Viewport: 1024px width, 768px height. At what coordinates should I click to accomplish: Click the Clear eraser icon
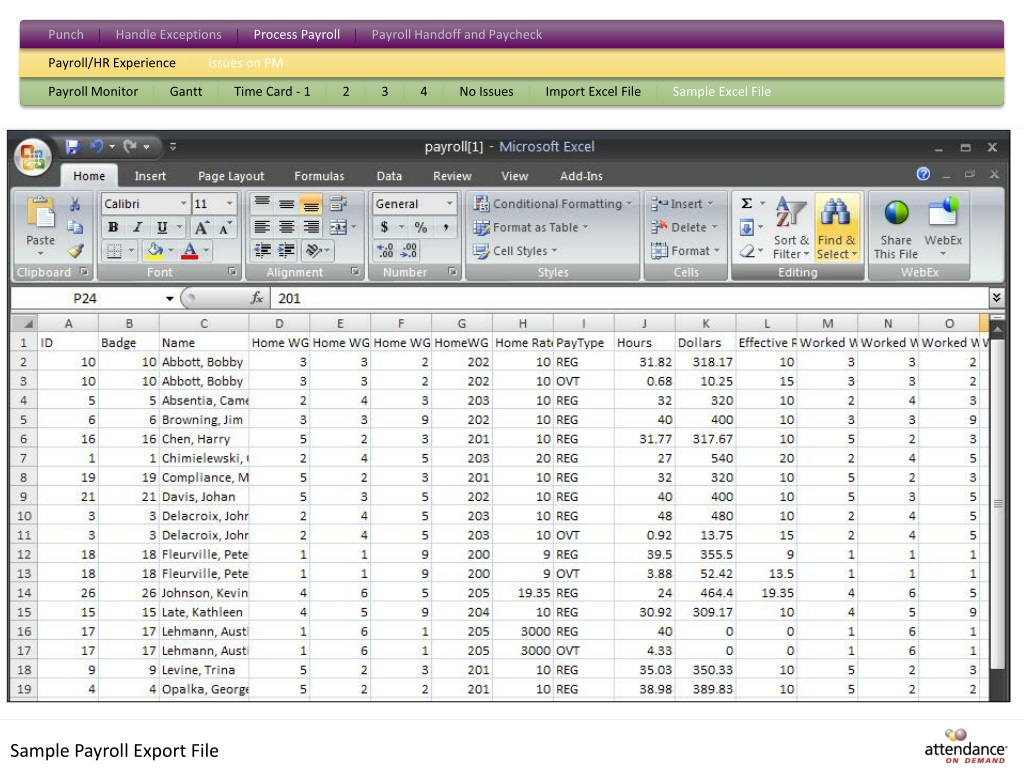pyautogui.click(x=747, y=251)
